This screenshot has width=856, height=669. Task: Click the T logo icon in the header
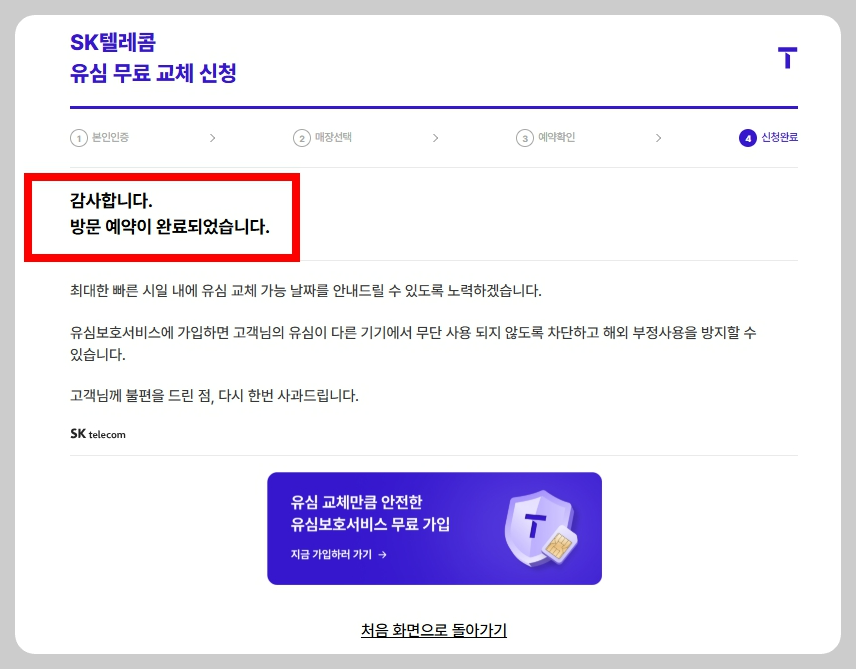click(787, 58)
